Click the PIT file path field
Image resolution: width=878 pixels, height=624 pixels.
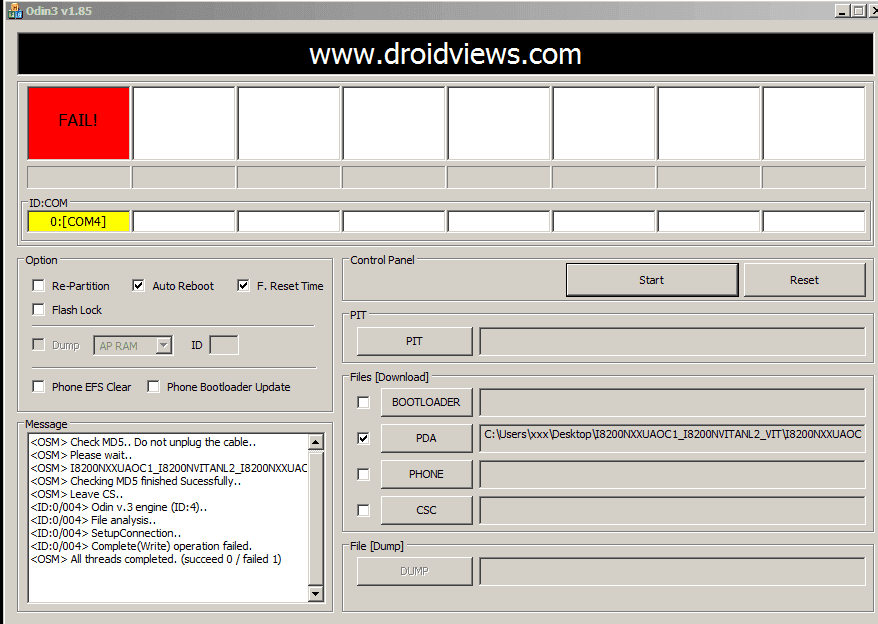[672, 341]
